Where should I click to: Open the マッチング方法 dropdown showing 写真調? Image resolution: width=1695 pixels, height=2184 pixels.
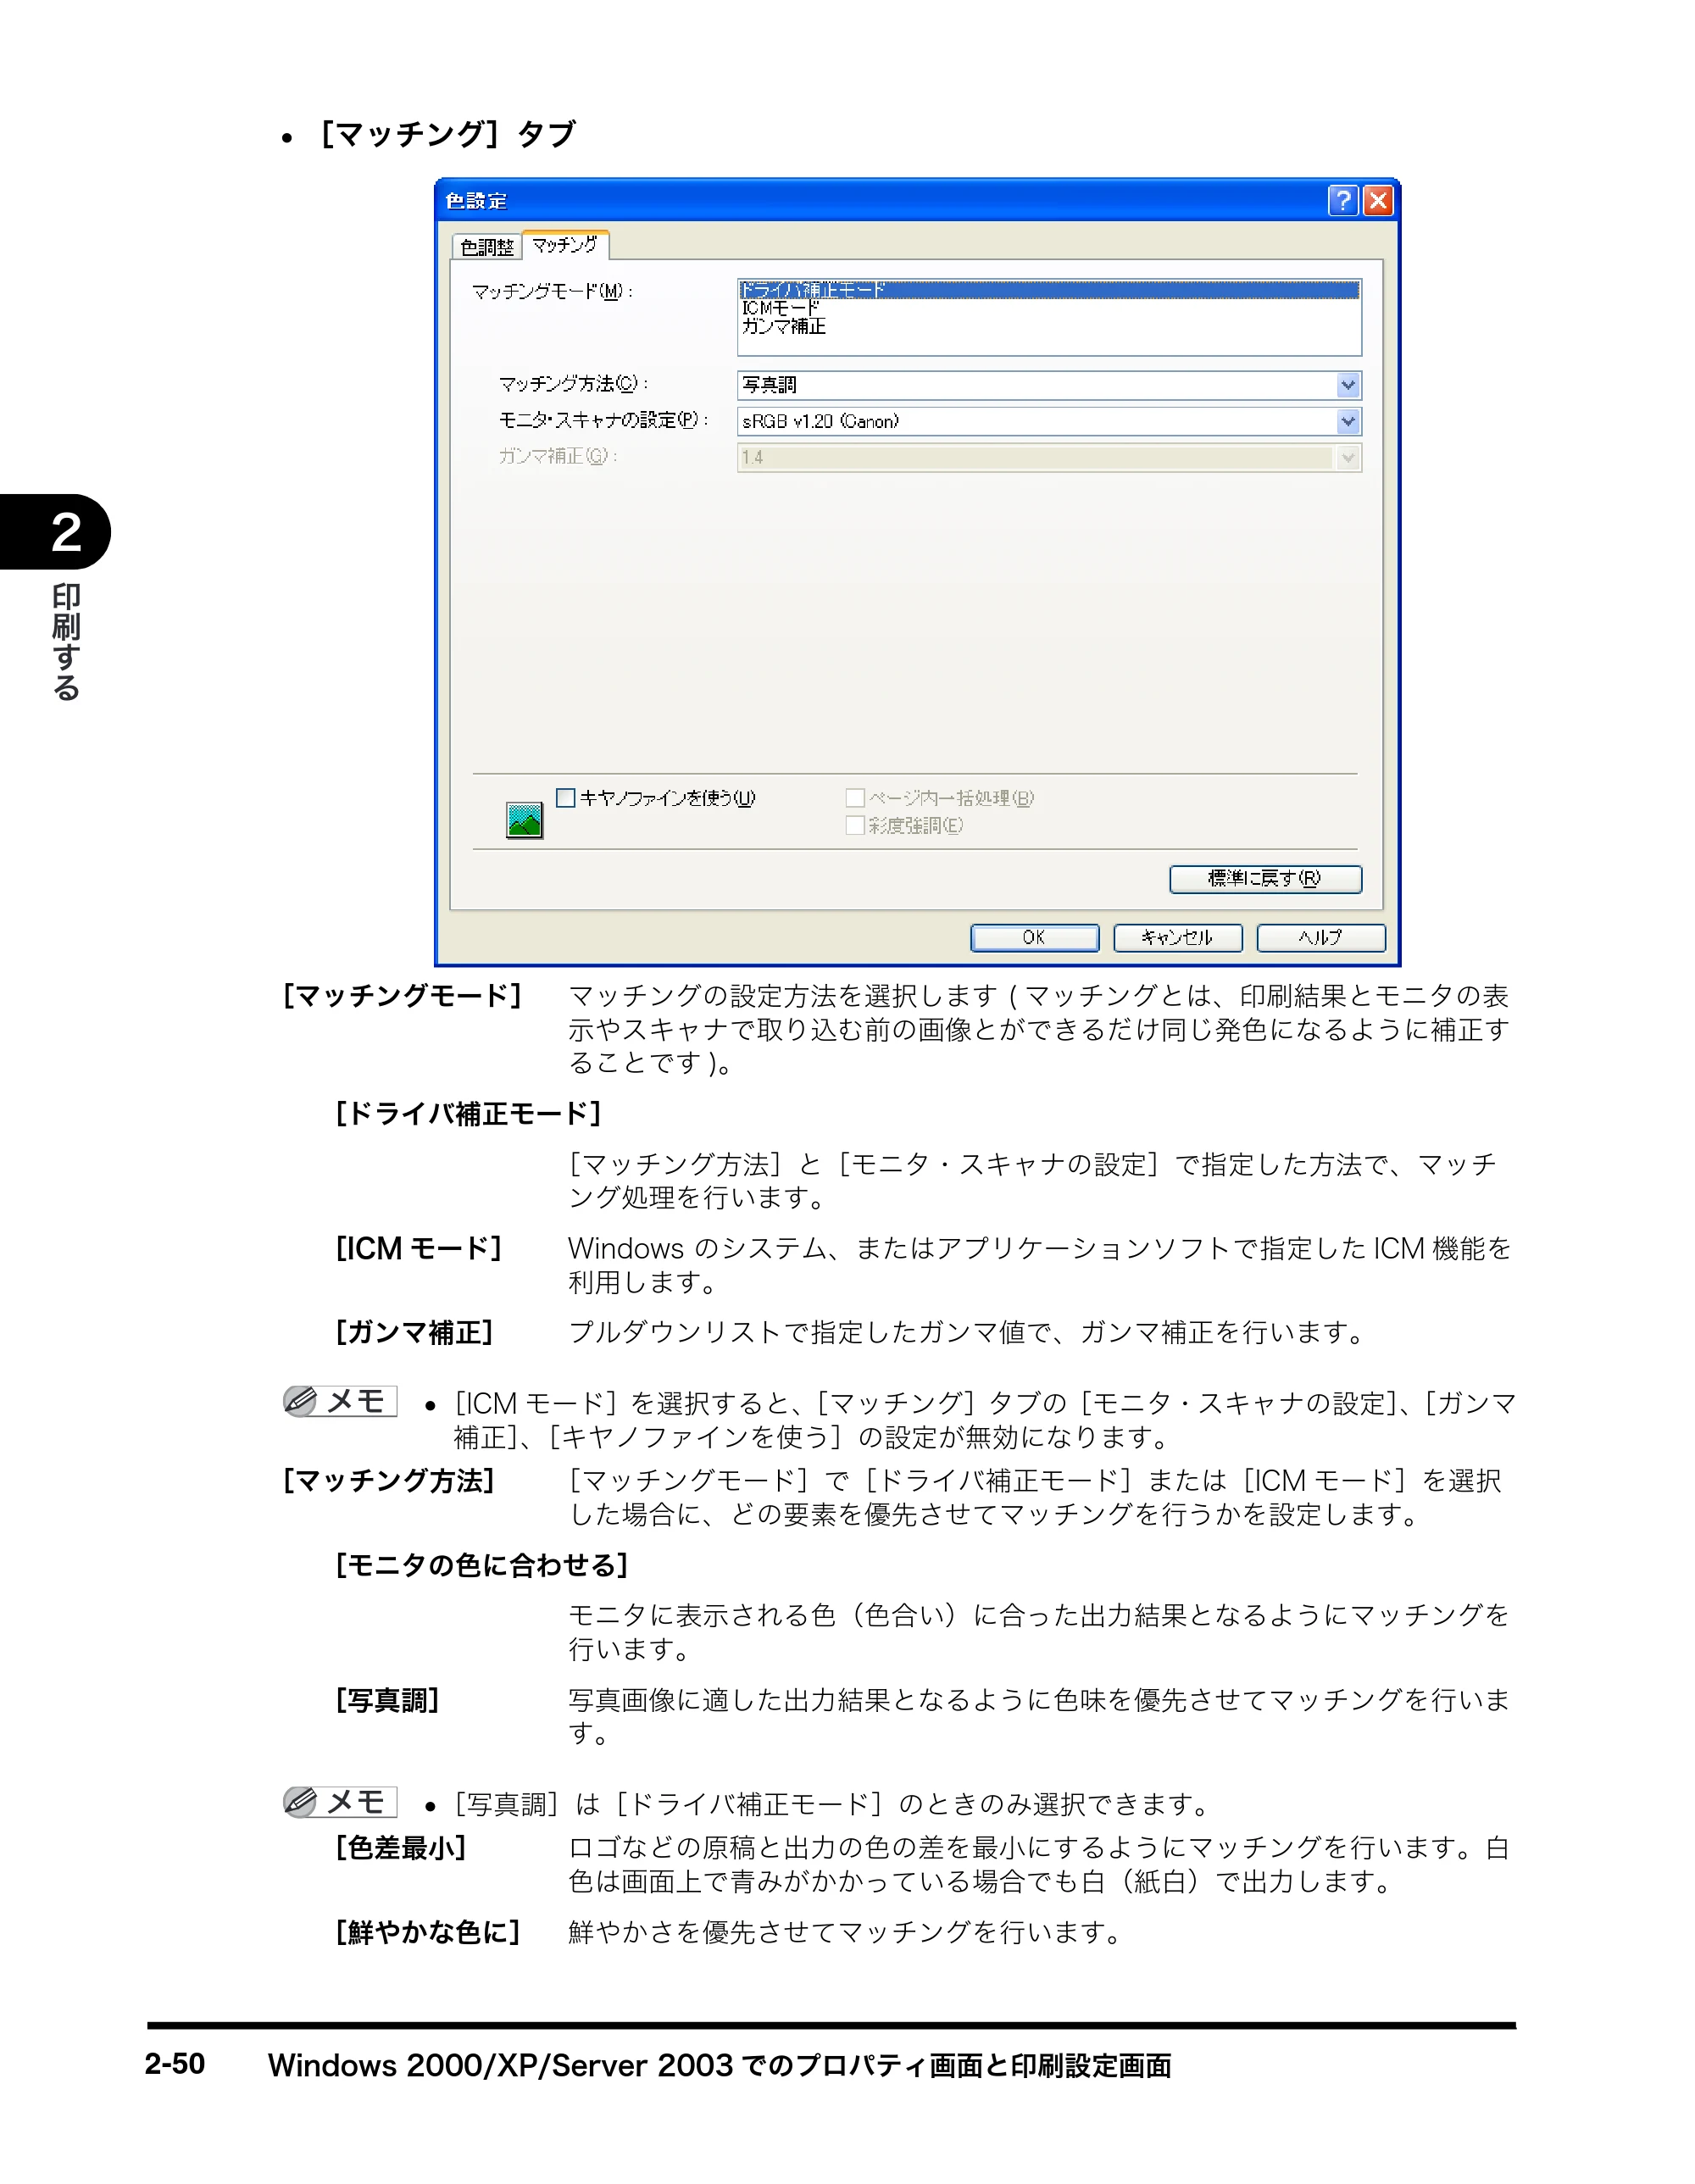tap(1049, 385)
